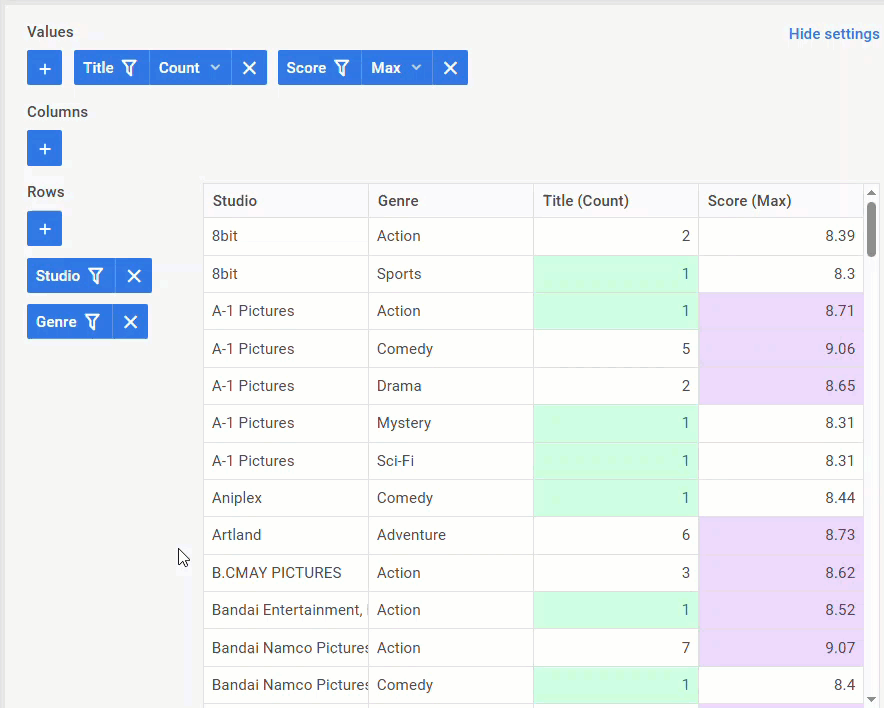Select the Genre column header
This screenshot has width=884, height=708.
(398, 200)
